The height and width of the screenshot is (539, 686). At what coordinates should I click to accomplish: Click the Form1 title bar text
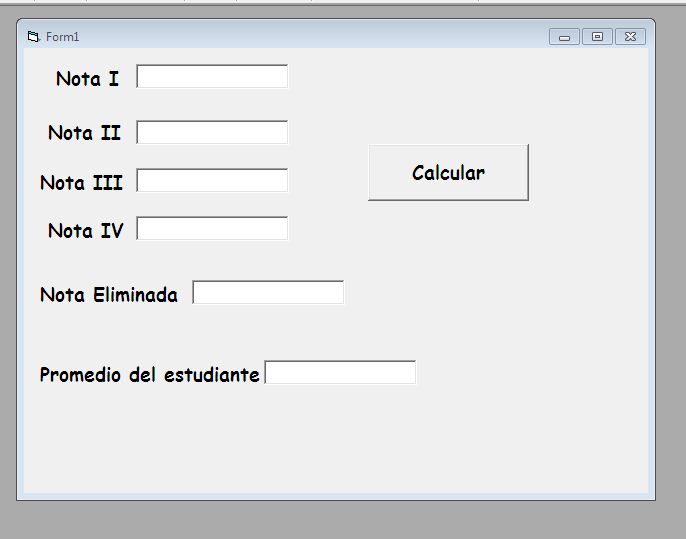[x=63, y=37]
